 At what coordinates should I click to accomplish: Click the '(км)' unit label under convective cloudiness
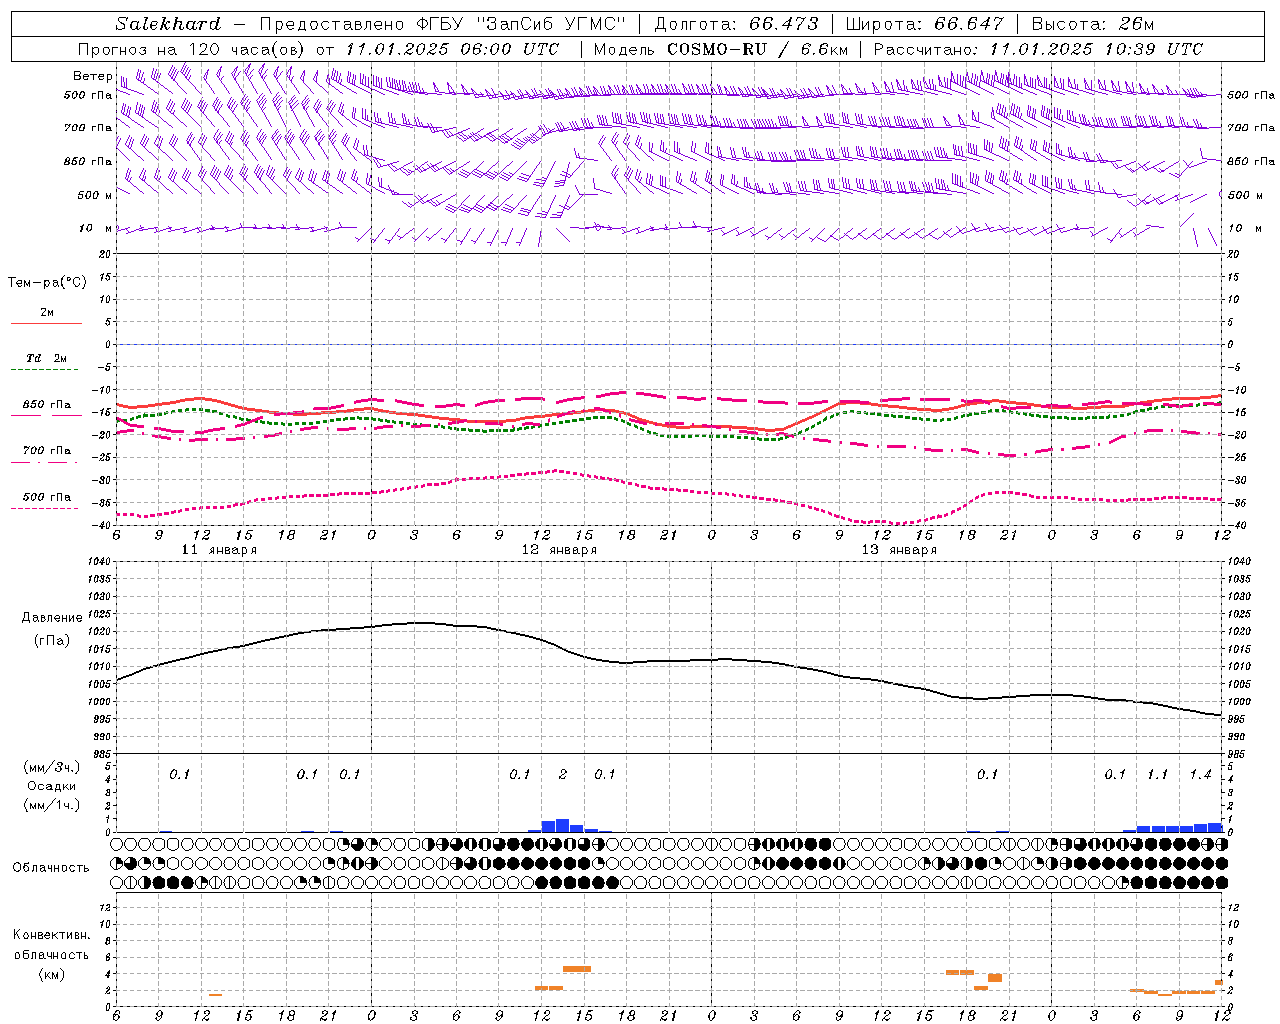(51, 974)
